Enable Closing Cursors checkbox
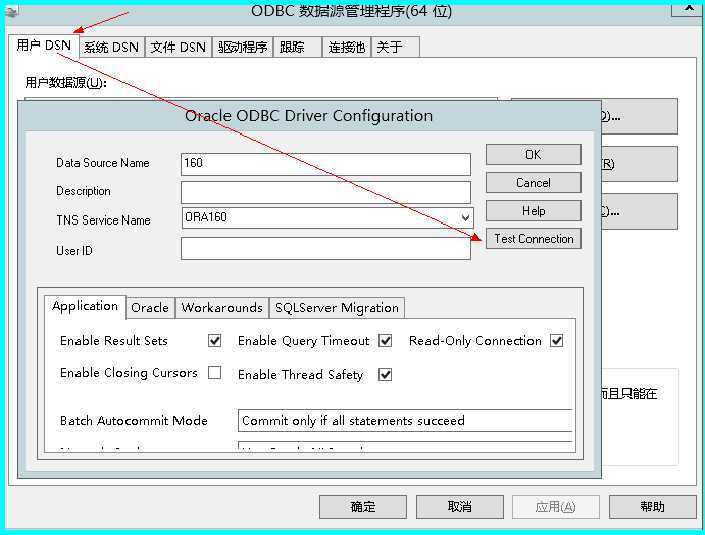The height and width of the screenshot is (535, 705). 214,373
